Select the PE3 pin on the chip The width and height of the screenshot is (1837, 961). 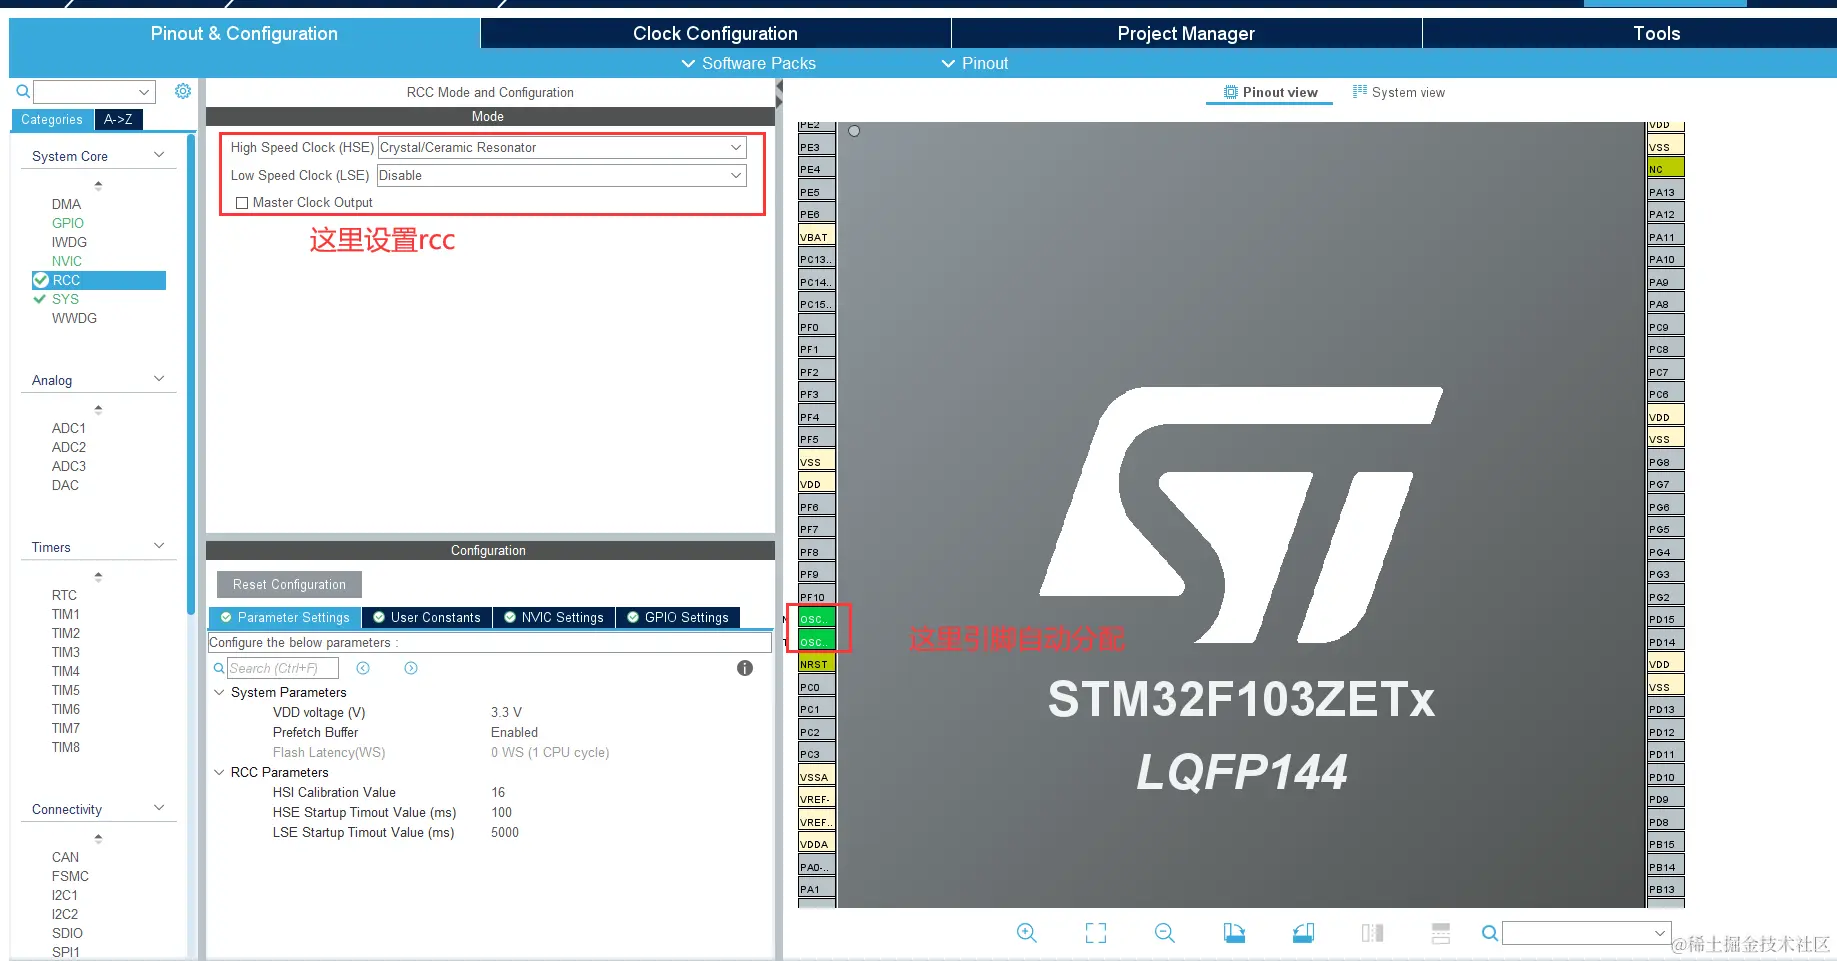click(x=817, y=147)
